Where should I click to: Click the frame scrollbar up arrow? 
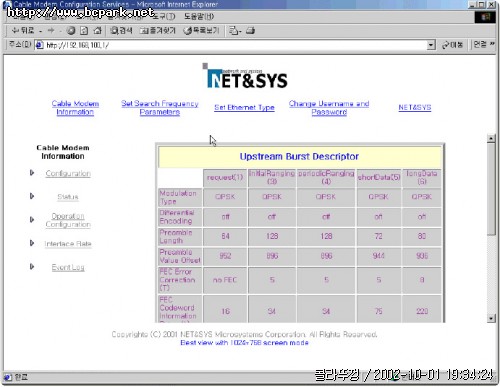491,138
